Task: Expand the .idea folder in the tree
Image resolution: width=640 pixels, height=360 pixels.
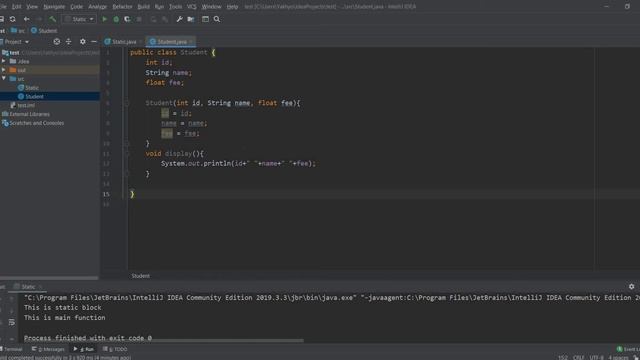Action: tap(4, 61)
